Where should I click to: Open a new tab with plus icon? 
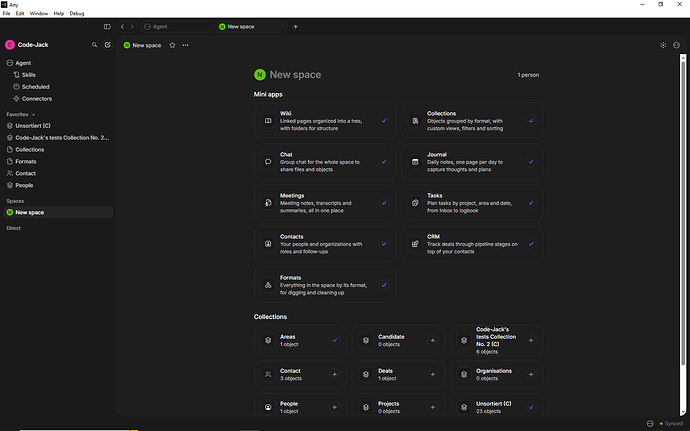click(x=296, y=27)
